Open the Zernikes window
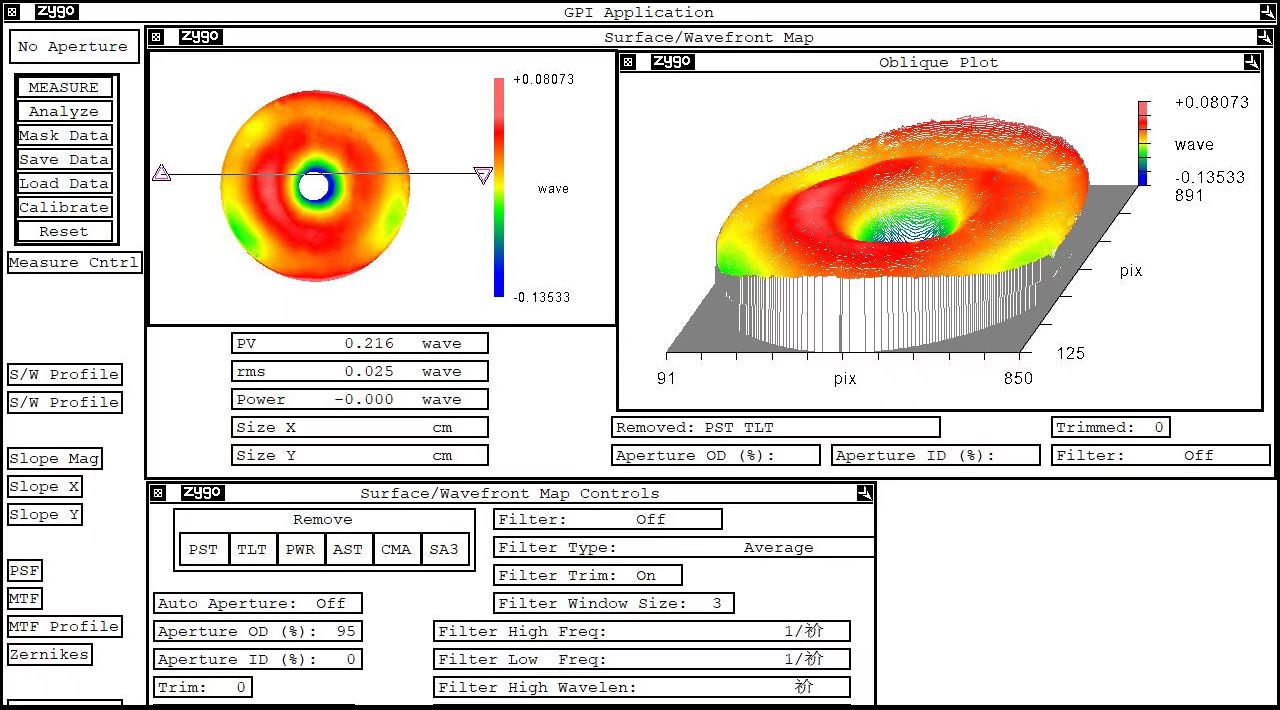The height and width of the screenshot is (710, 1280). [x=50, y=655]
